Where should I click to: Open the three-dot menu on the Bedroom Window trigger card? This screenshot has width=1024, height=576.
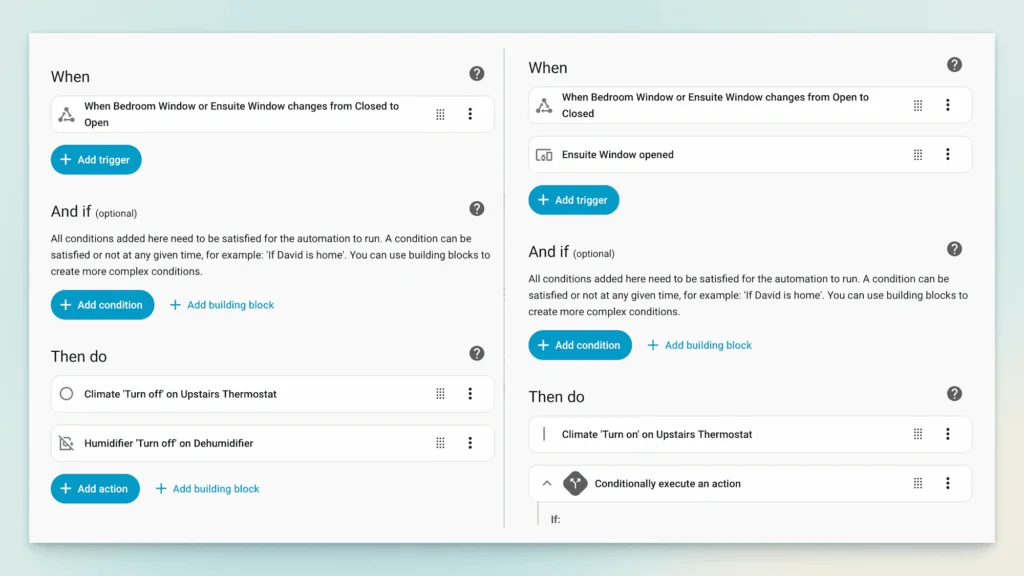tap(470, 113)
